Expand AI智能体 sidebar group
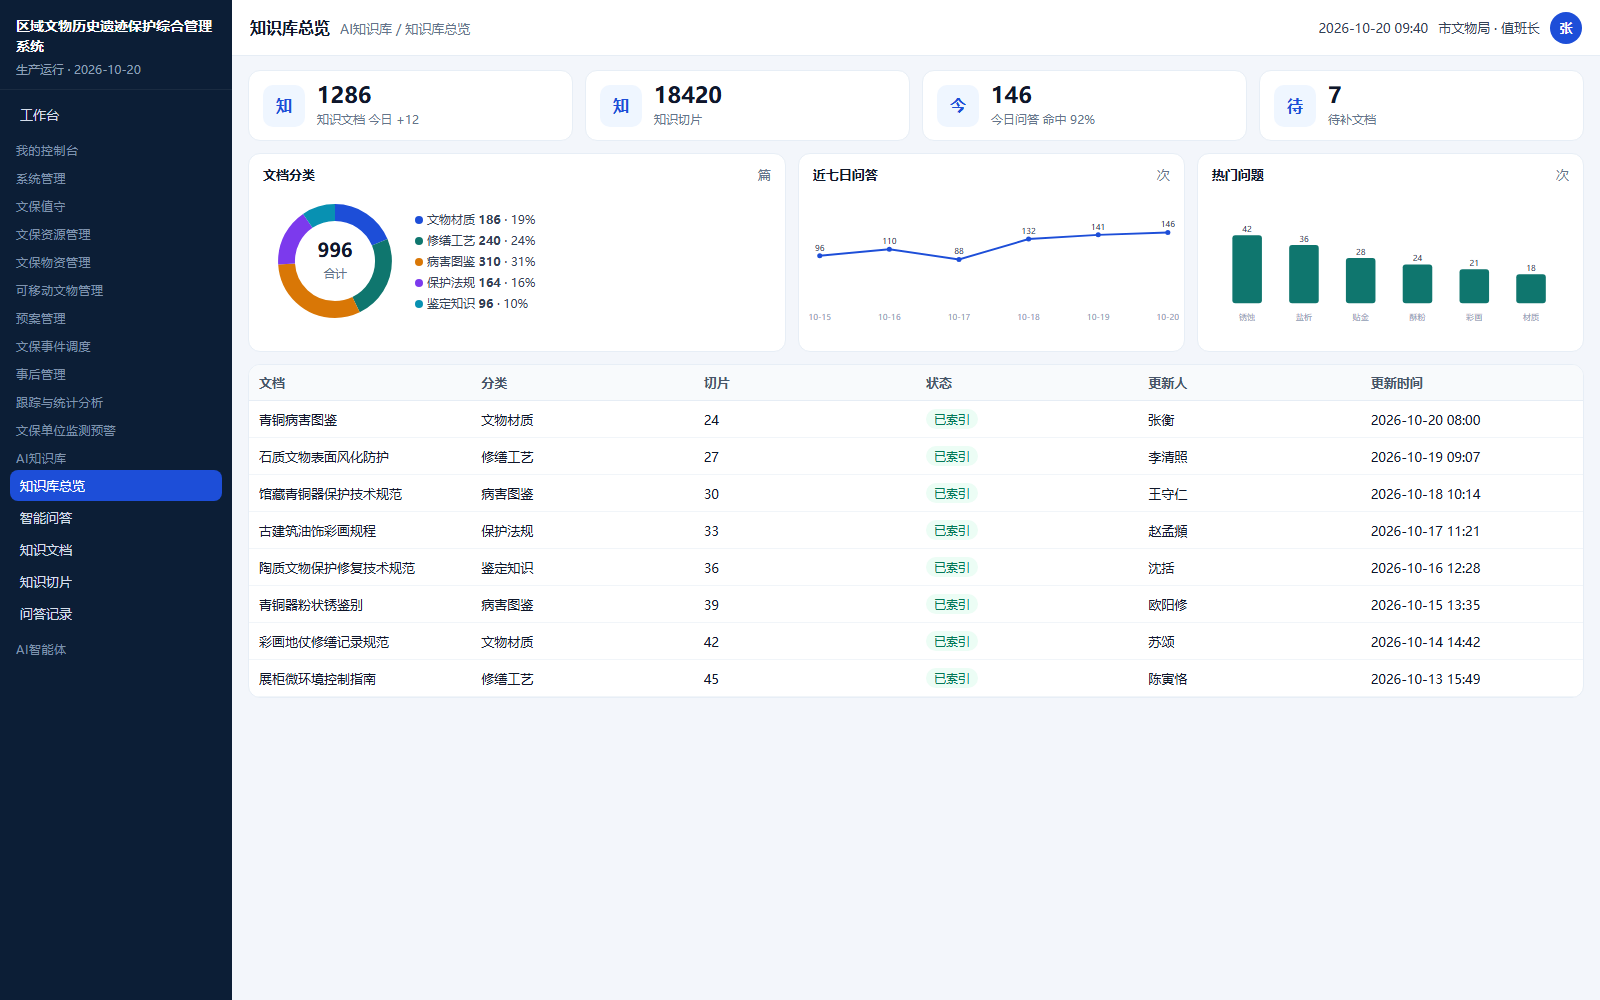The image size is (1600, 1000). point(41,650)
